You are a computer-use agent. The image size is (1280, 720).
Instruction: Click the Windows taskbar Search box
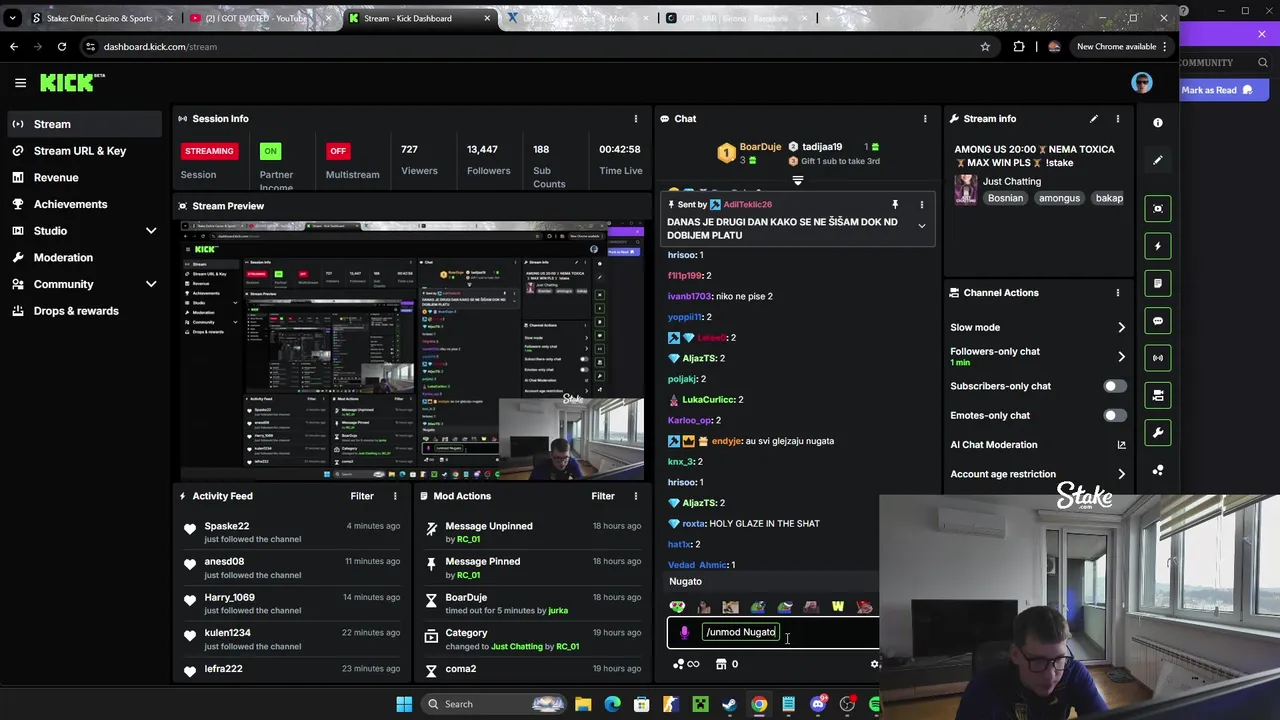492,704
